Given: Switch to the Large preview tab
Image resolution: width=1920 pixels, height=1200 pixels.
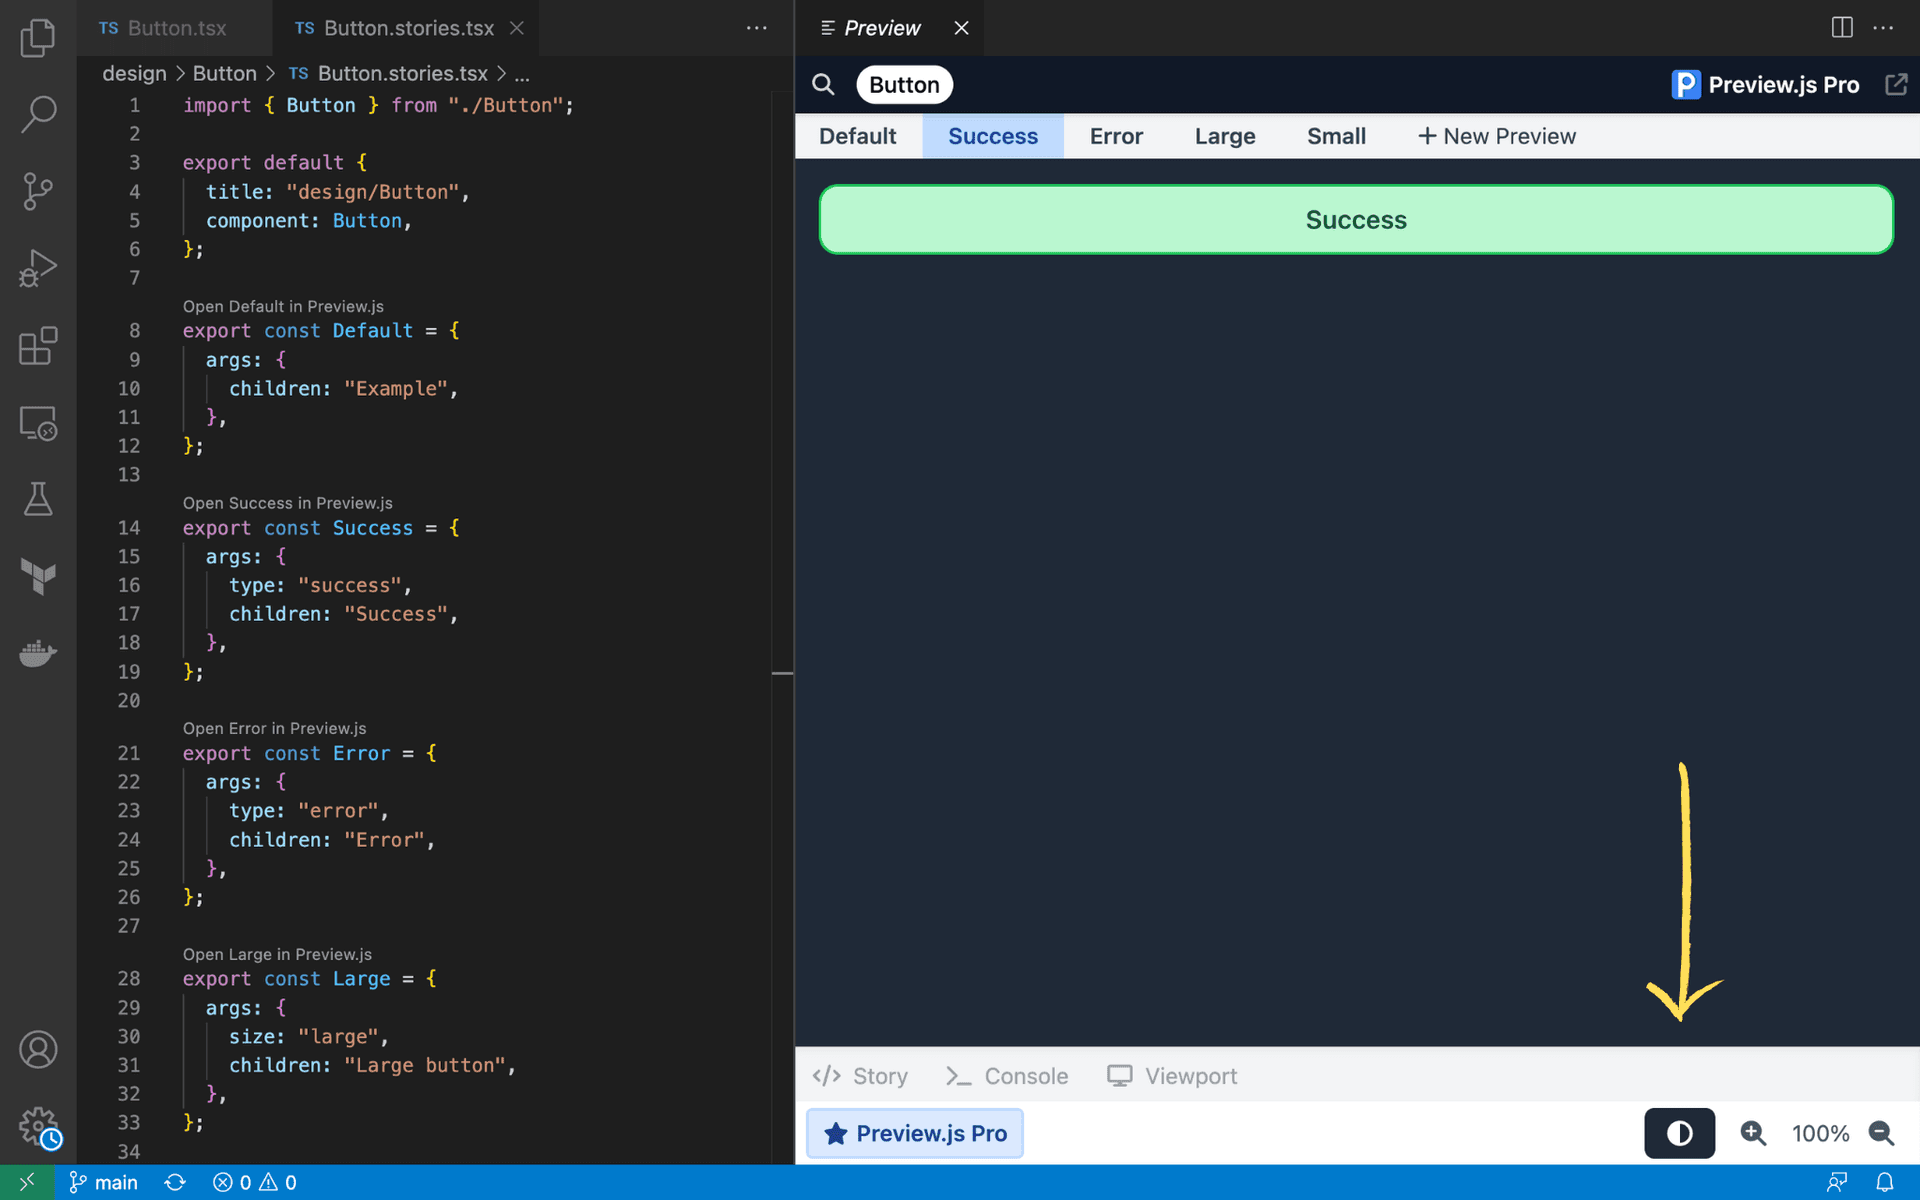Looking at the screenshot, I should (1225, 135).
